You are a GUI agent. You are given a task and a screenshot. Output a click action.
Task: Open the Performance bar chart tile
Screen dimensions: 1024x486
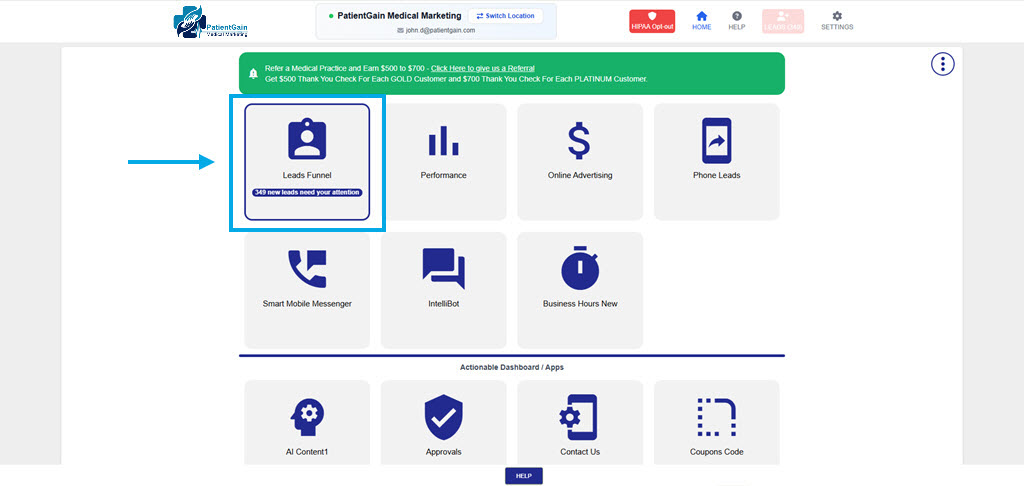(443, 162)
